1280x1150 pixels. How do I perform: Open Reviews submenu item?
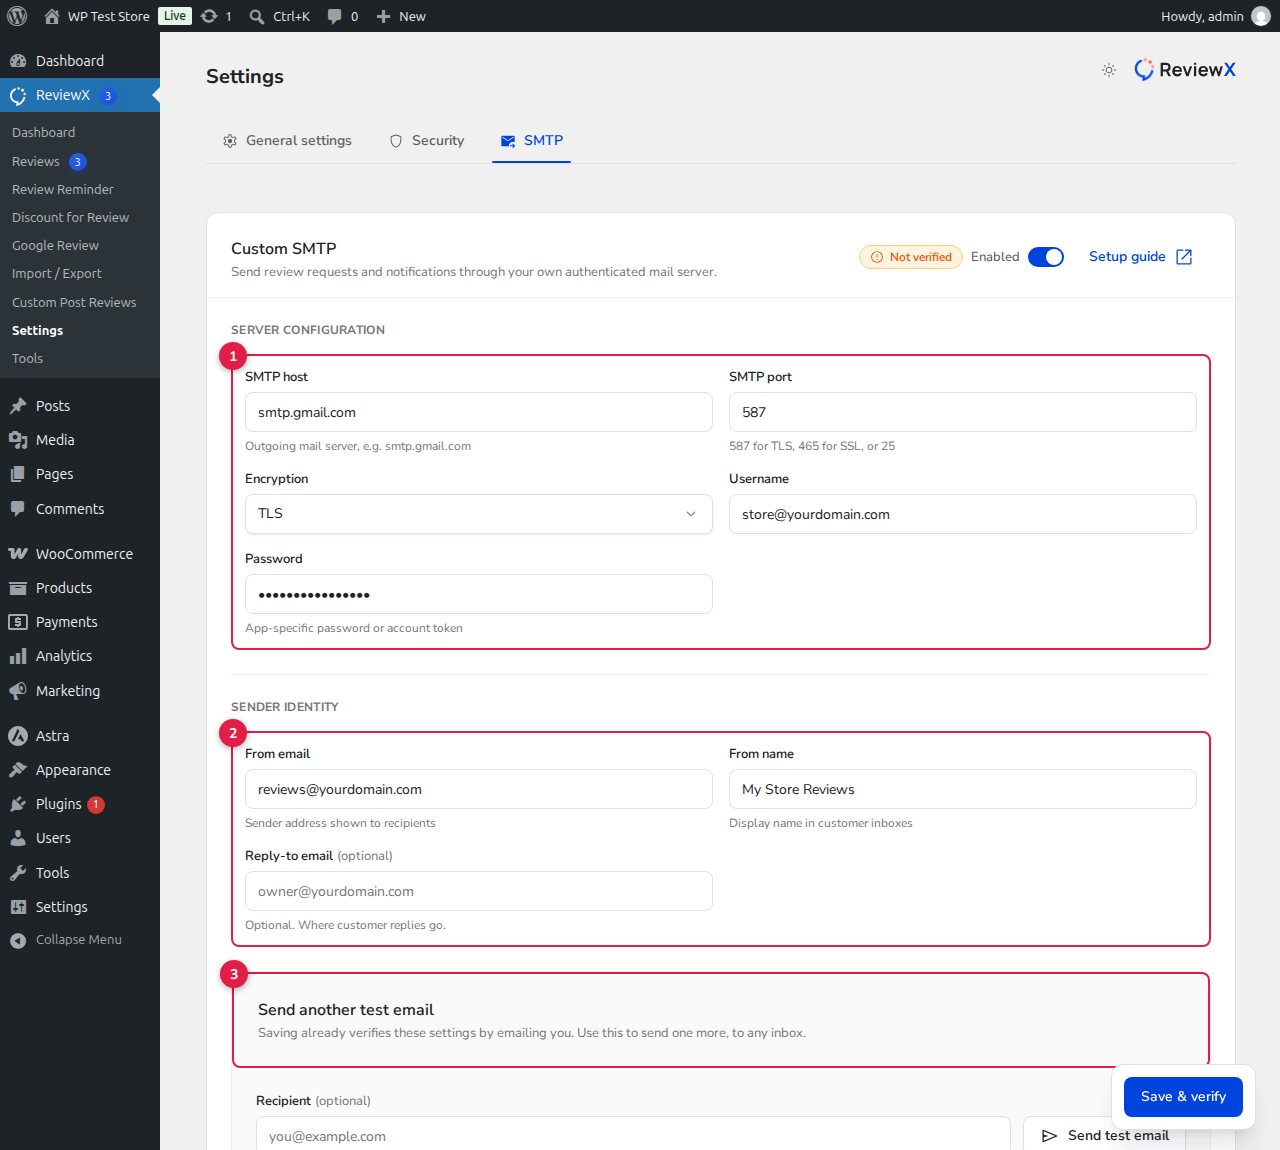tap(36, 161)
